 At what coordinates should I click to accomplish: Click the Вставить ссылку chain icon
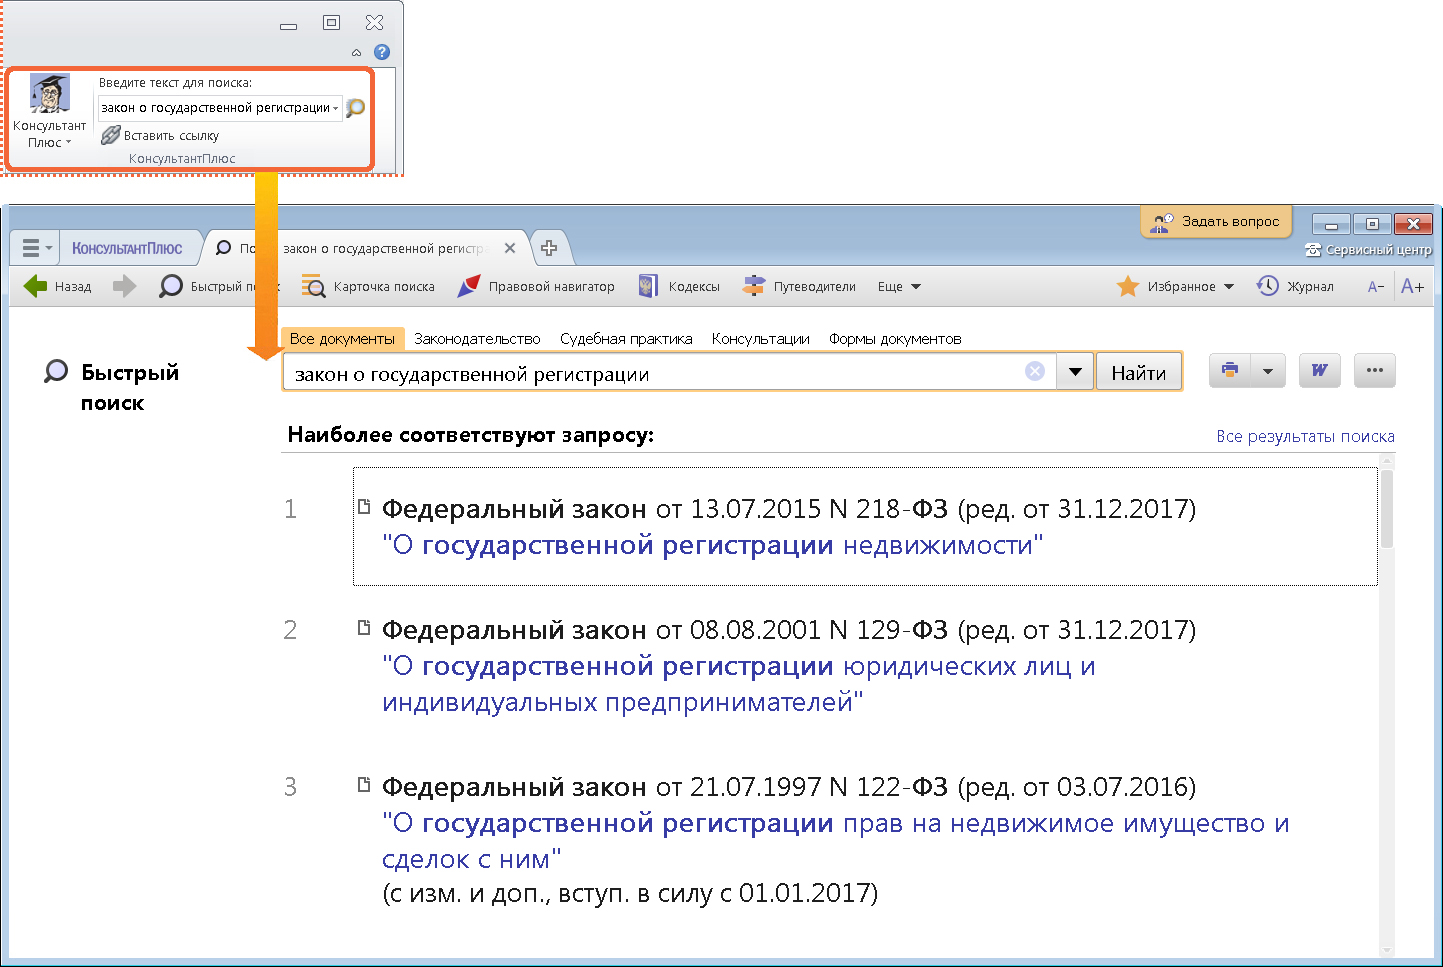[111, 135]
